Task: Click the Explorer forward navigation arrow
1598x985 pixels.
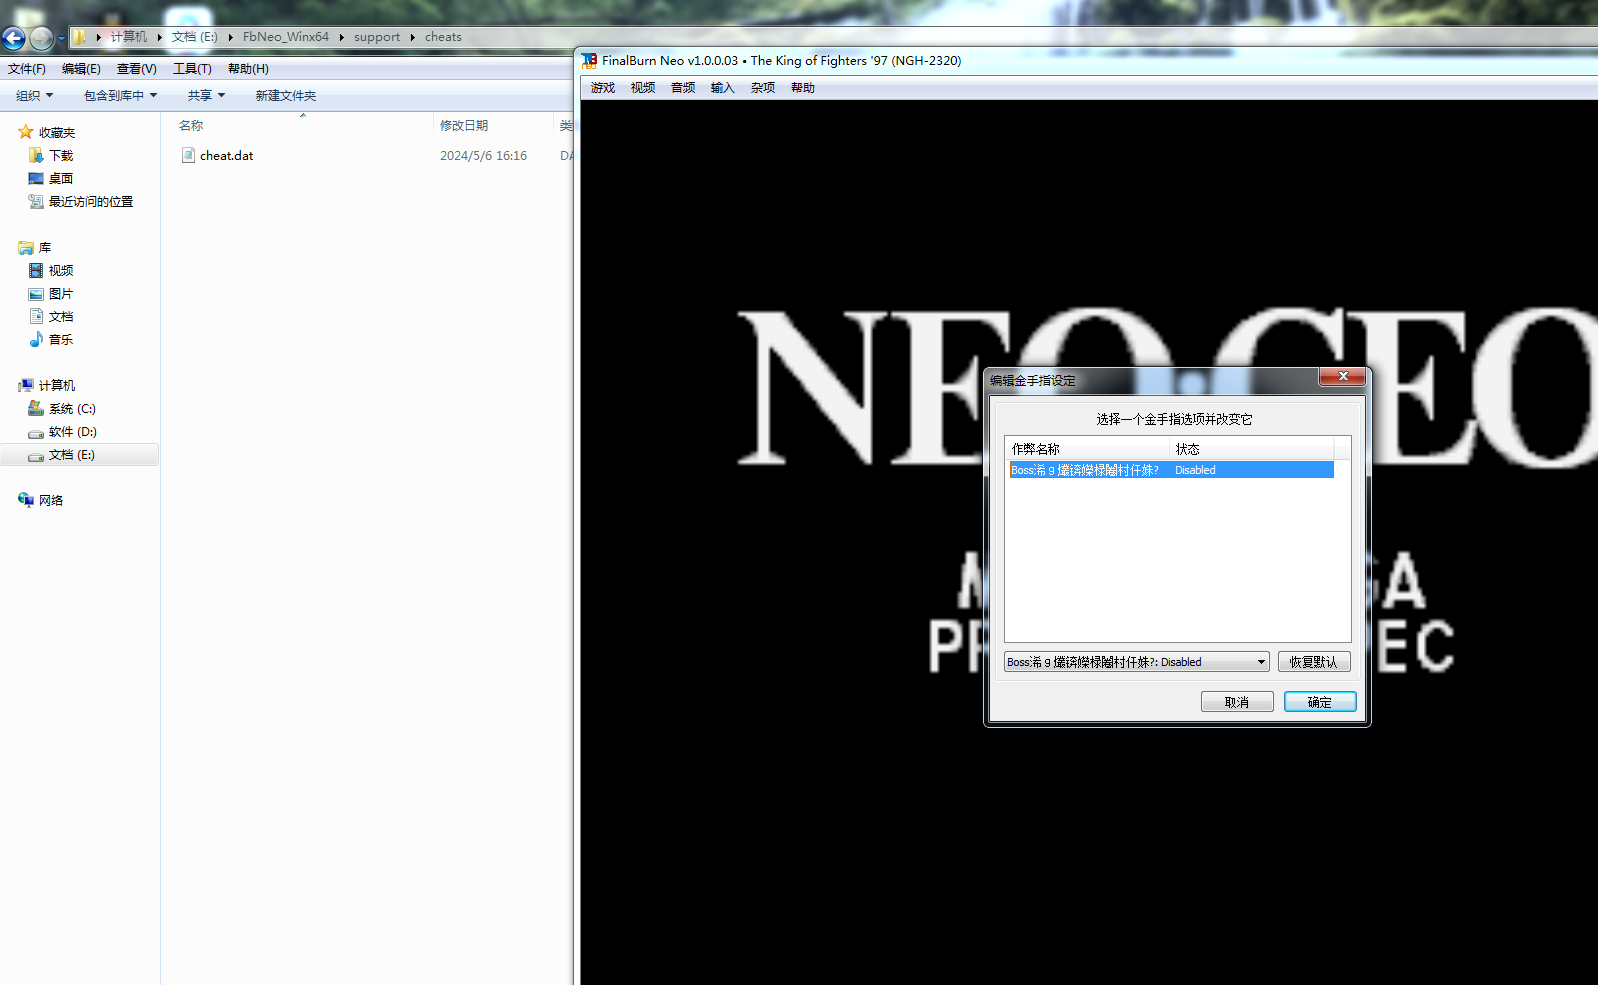Action: (41, 38)
